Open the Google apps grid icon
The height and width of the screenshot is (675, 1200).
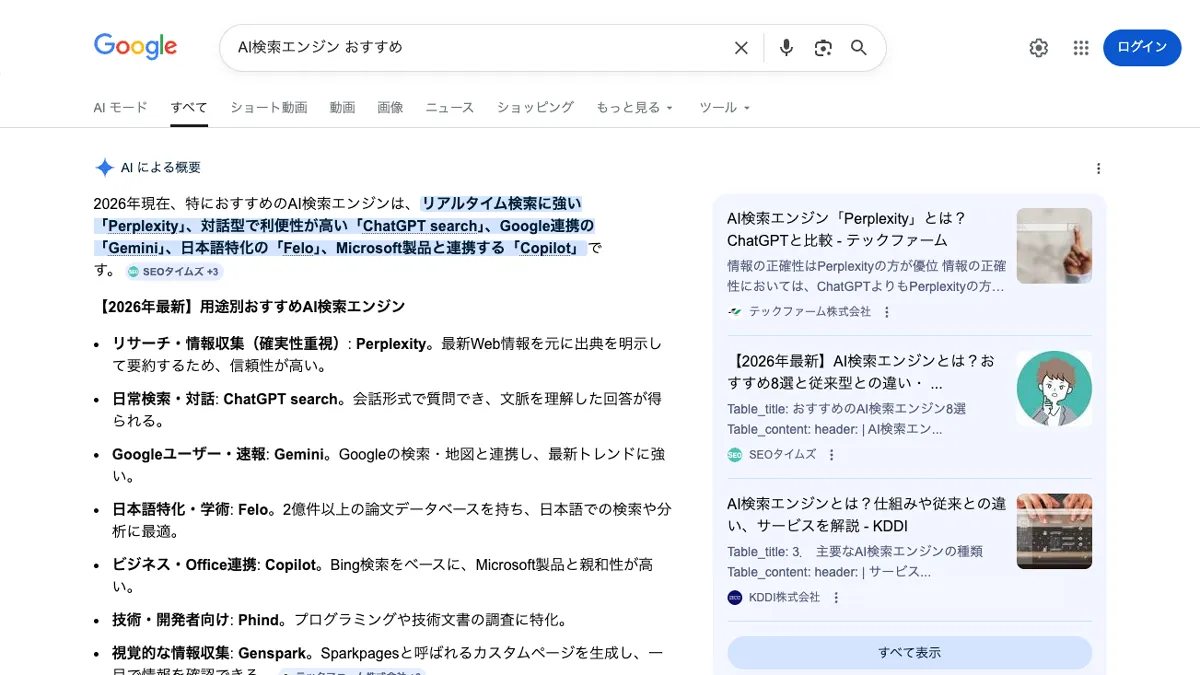pos(1081,48)
